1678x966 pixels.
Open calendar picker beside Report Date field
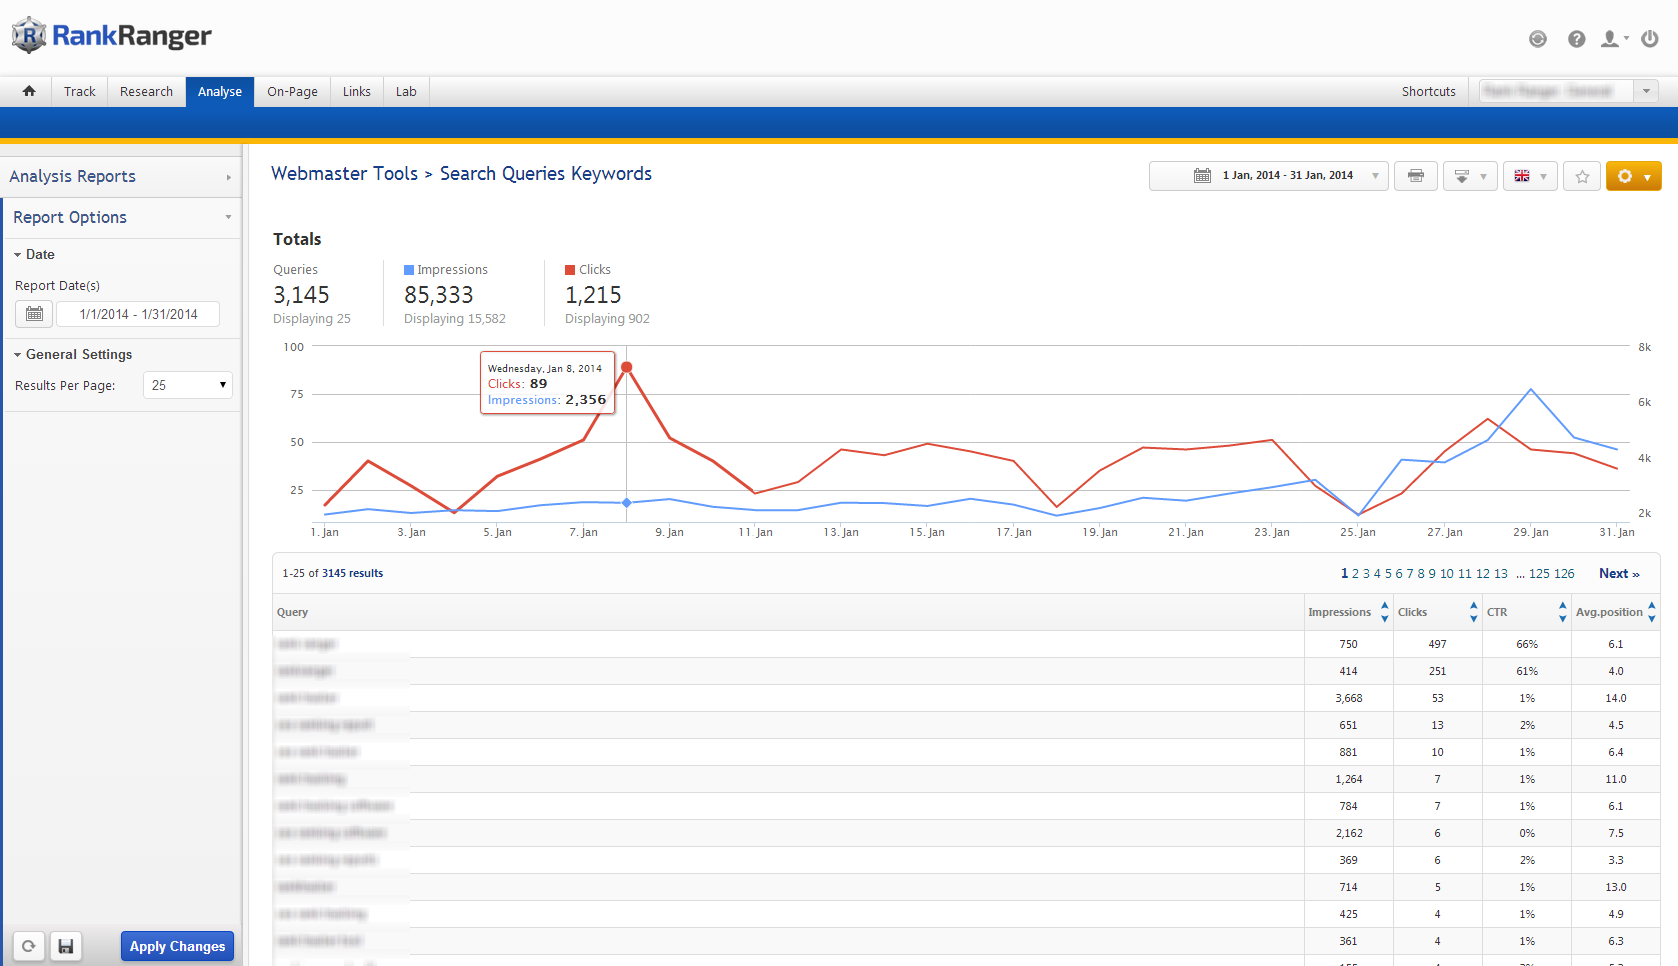(x=34, y=314)
